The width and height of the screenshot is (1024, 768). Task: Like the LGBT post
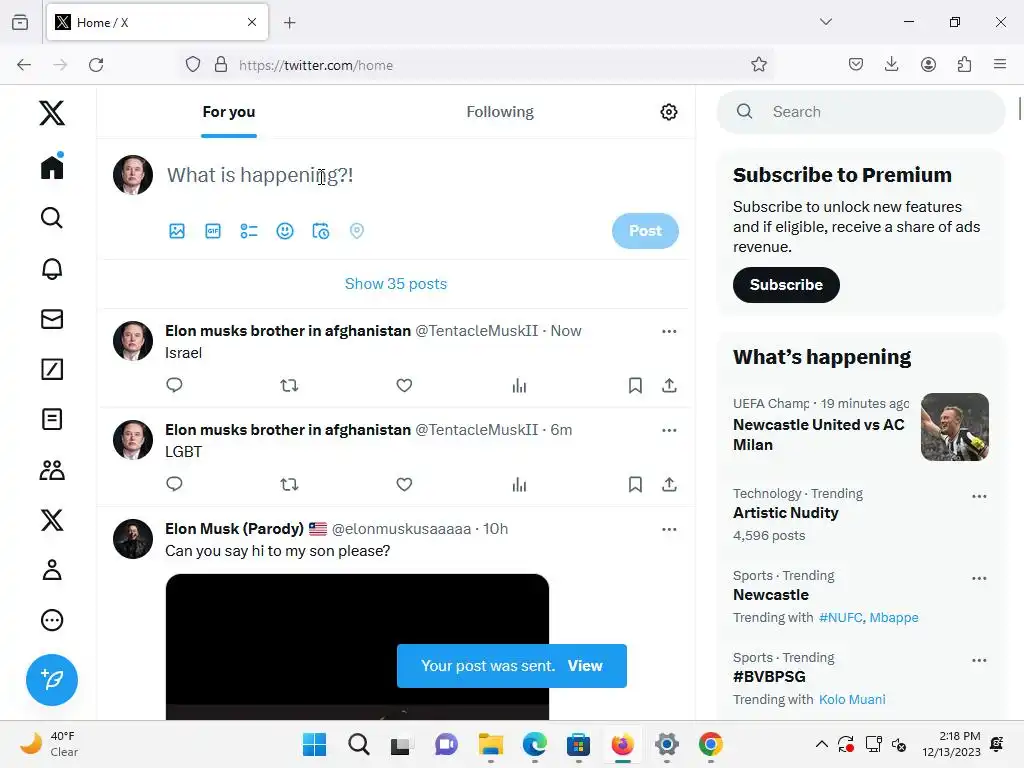404,484
